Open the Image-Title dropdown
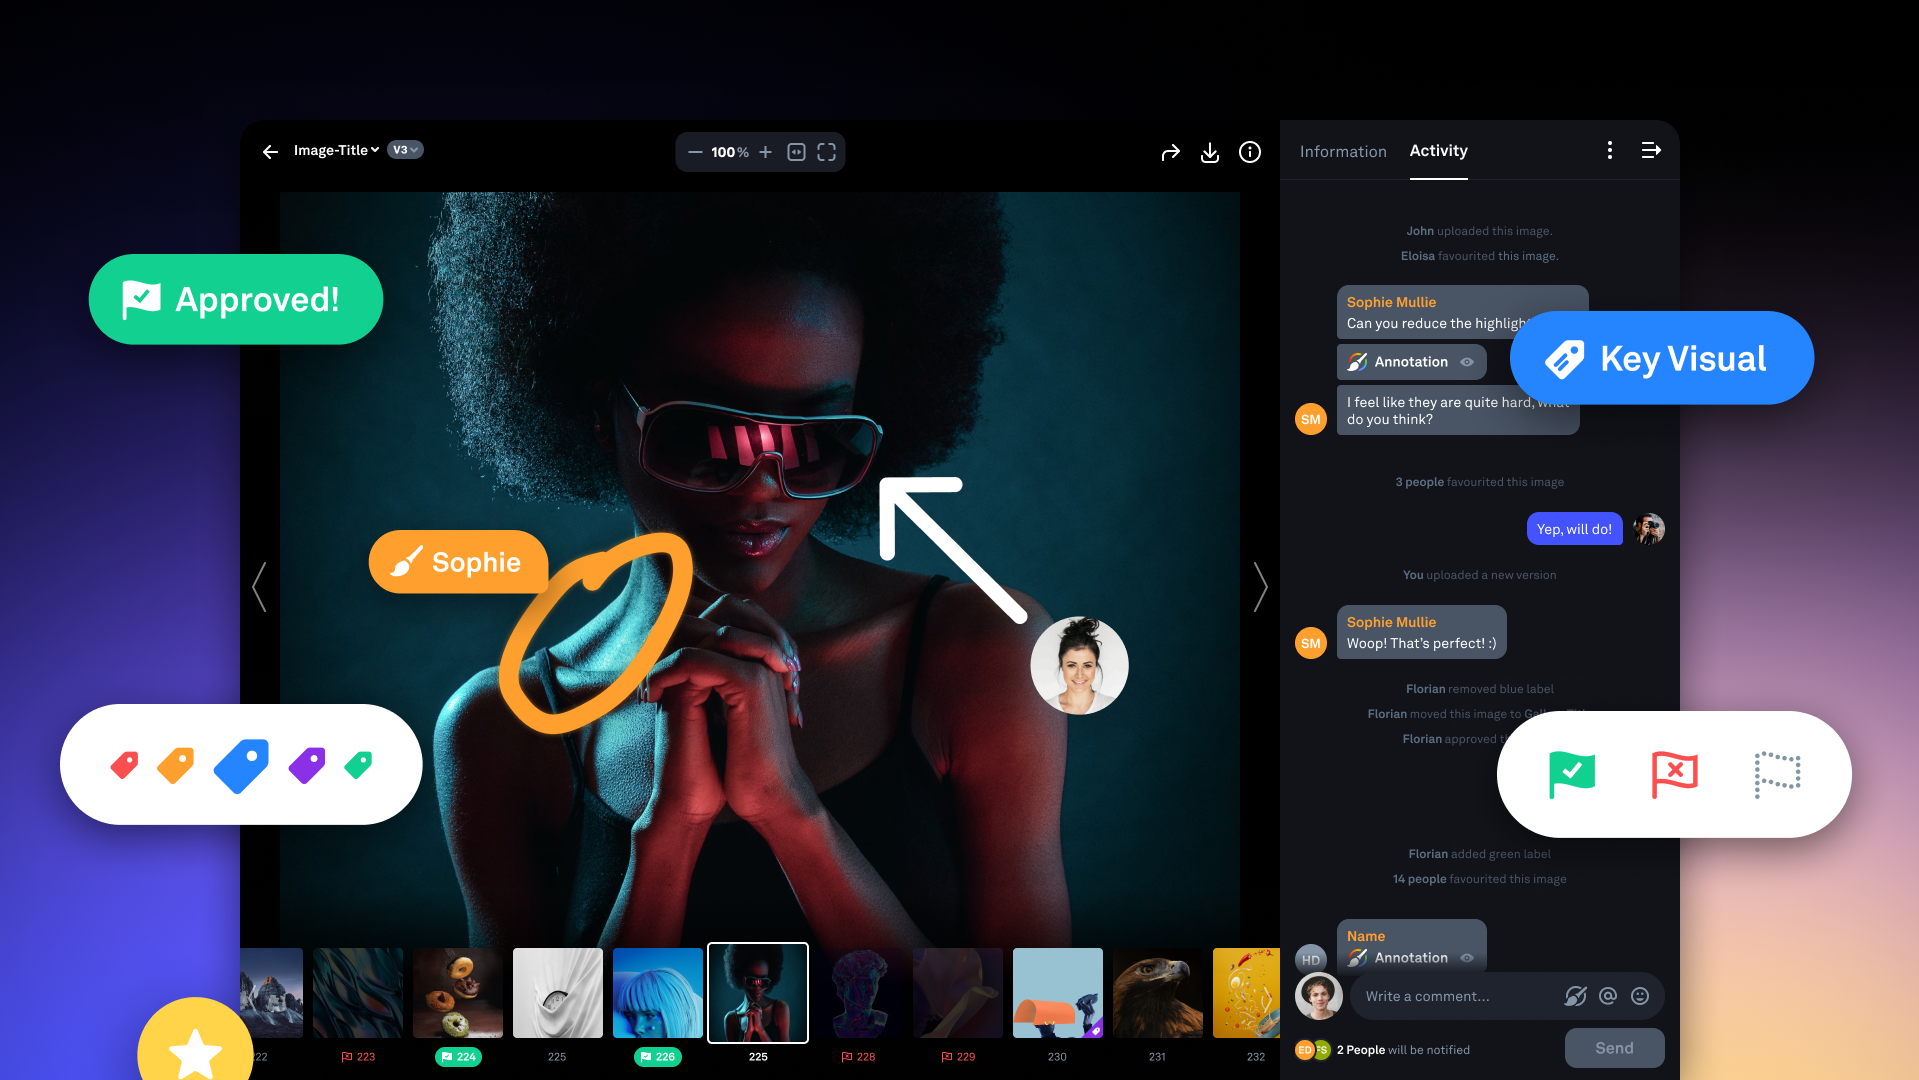 click(x=336, y=150)
